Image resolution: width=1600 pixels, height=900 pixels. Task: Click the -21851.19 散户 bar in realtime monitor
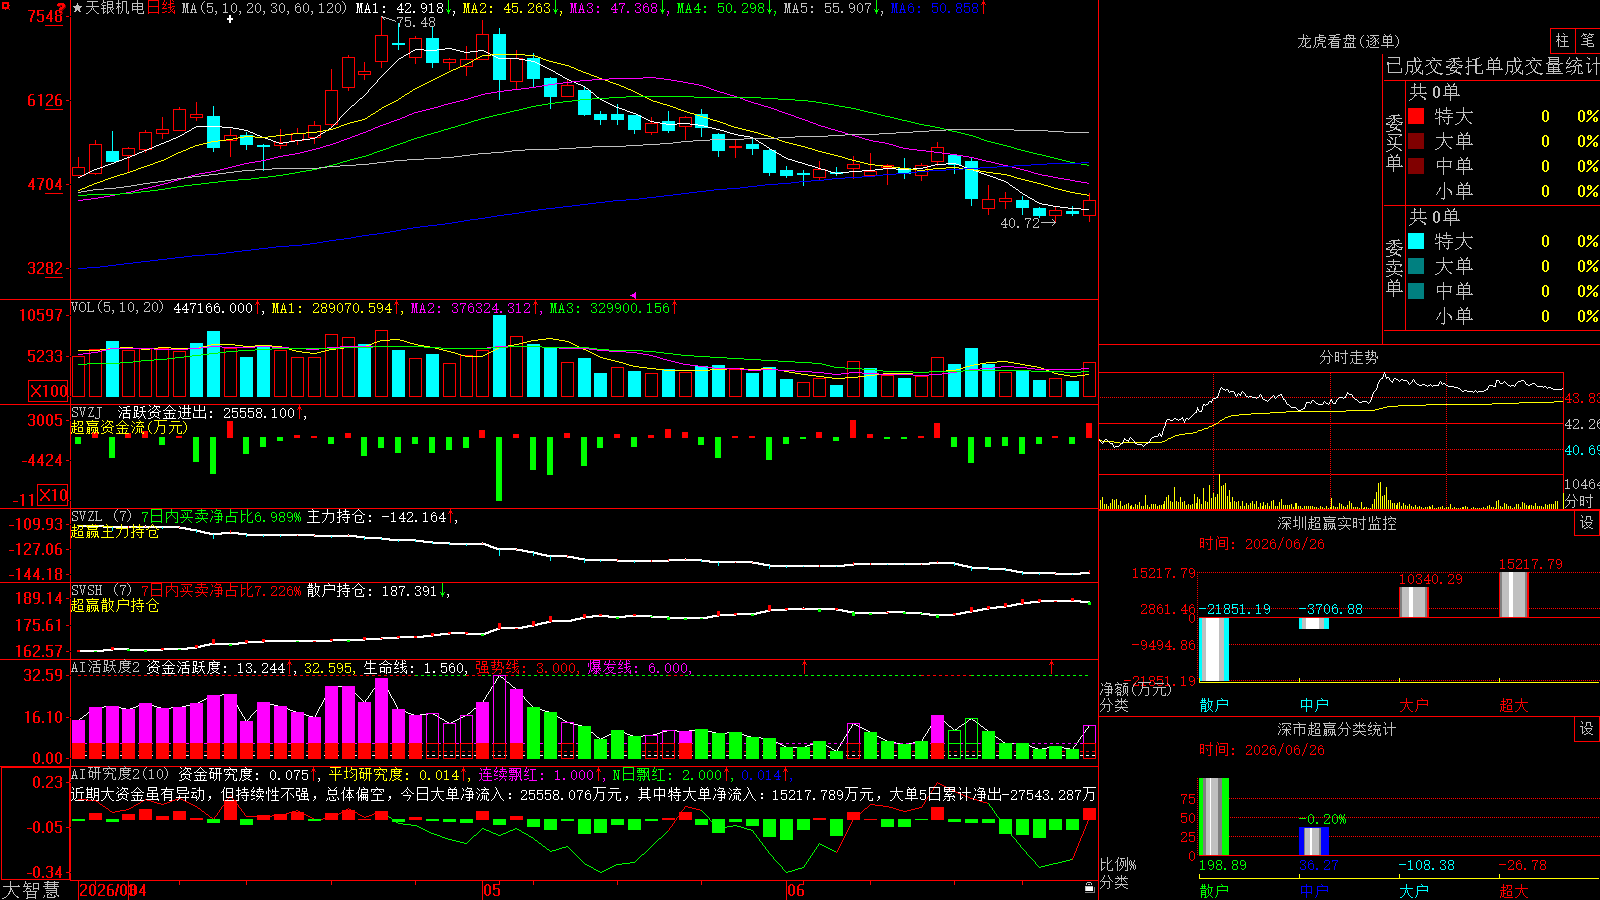pos(1214,649)
